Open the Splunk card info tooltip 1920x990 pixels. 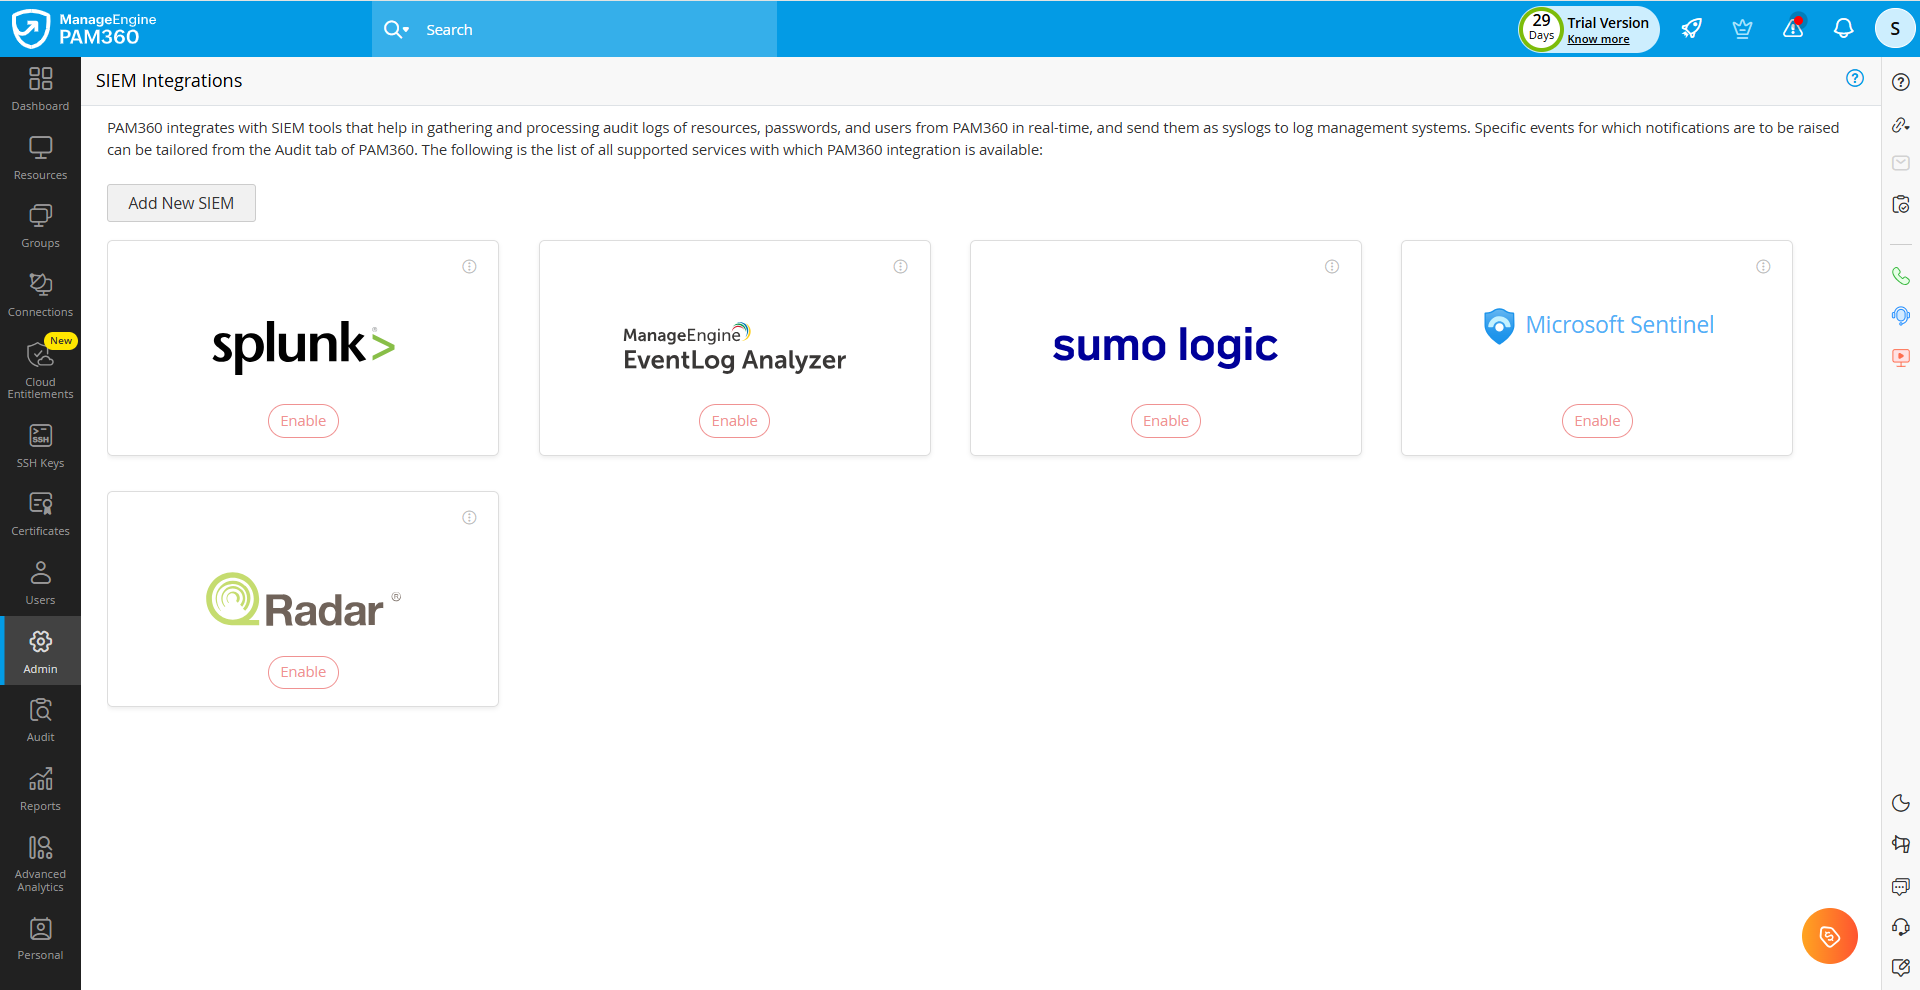pyautogui.click(x=469, y=266)
